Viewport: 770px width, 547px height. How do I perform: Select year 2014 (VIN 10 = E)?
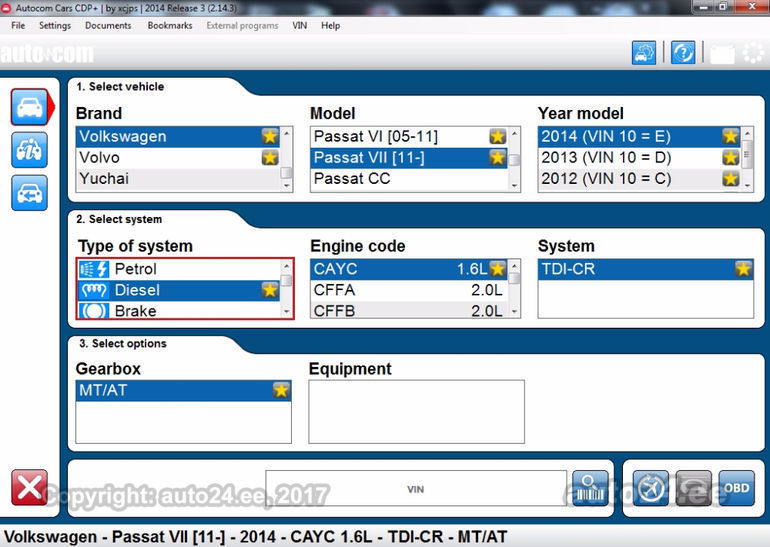(639, 137)
